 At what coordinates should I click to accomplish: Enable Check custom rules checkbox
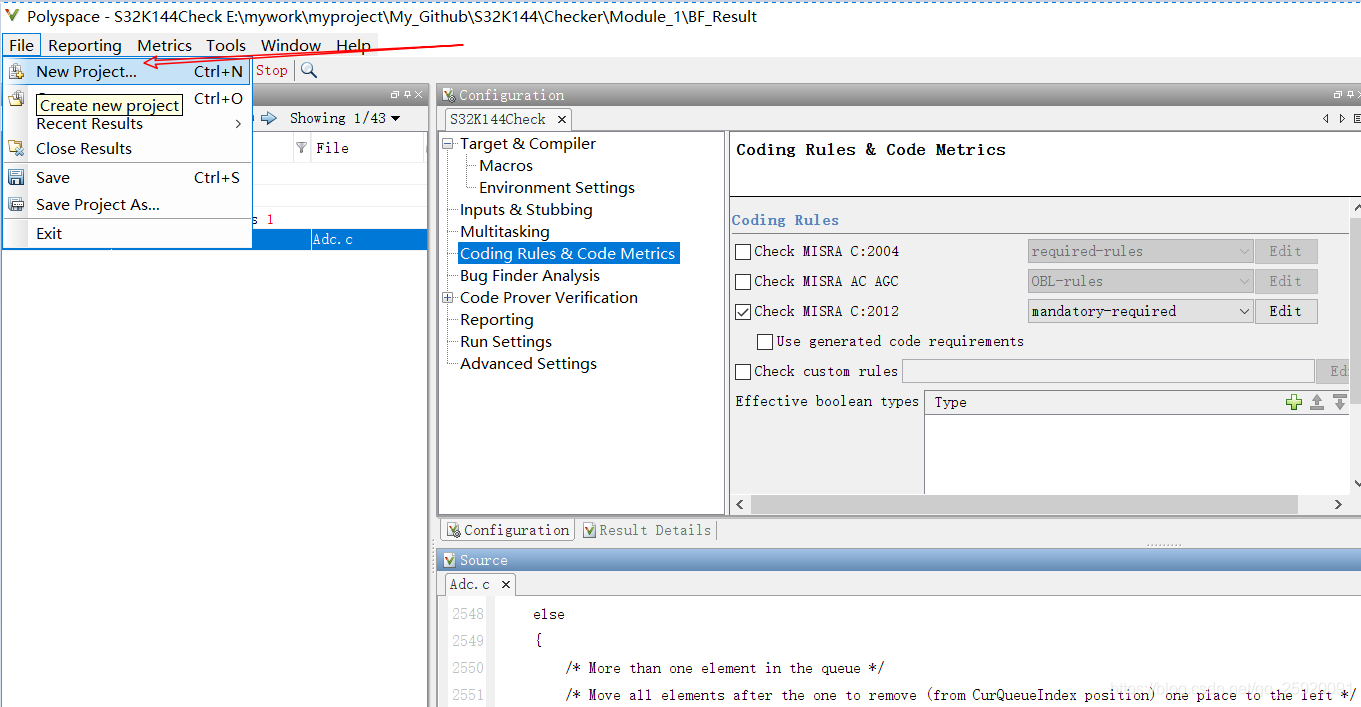[x=743, y=372]
